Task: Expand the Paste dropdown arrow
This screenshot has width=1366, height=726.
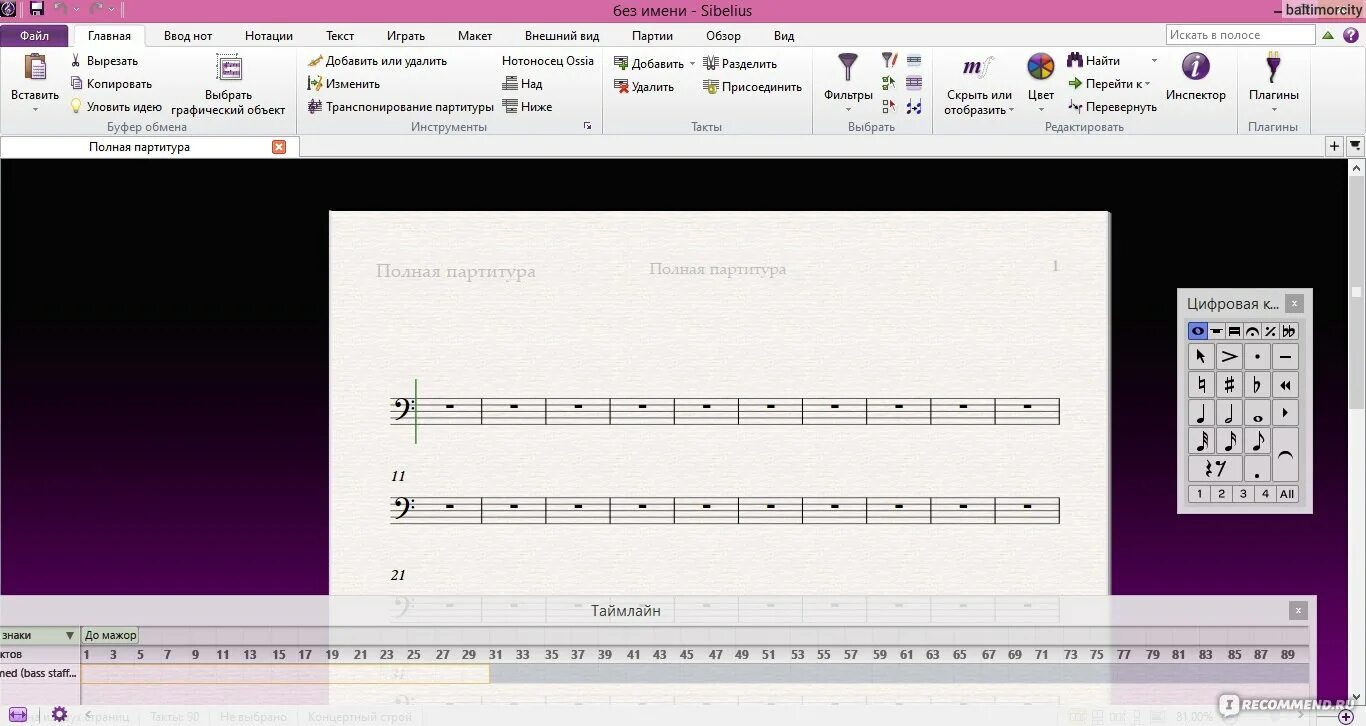Action: [35, 109]
